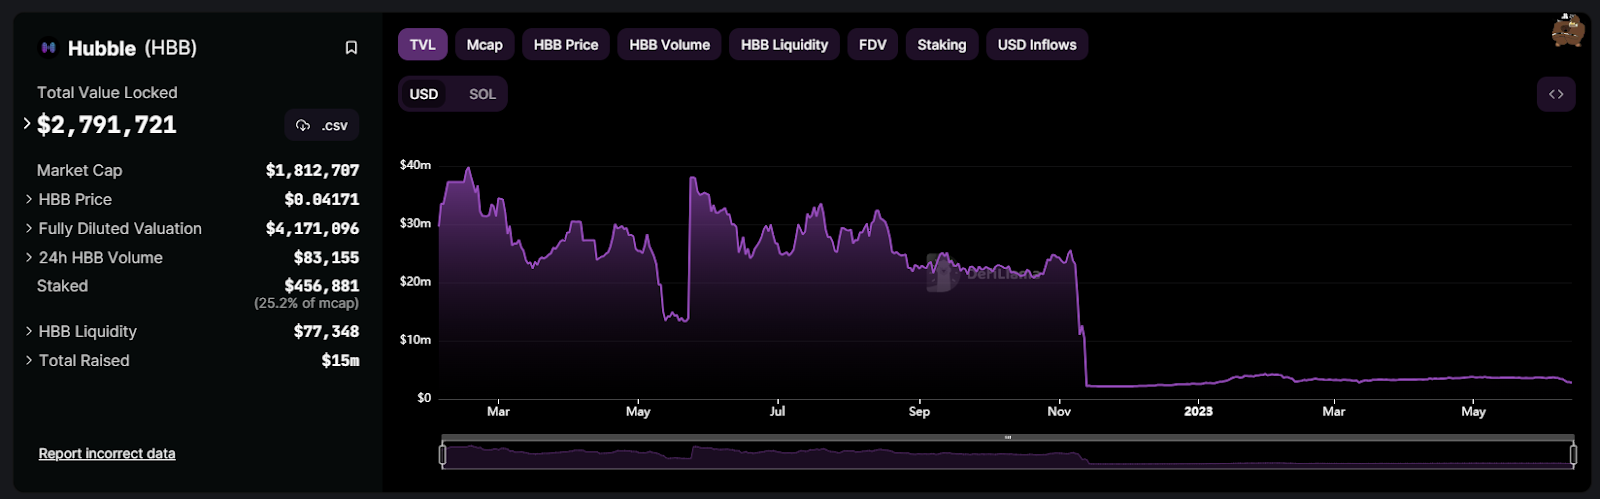Bookmark the Hubble protocol
1600x499 pixels.
tap(351, 48)
